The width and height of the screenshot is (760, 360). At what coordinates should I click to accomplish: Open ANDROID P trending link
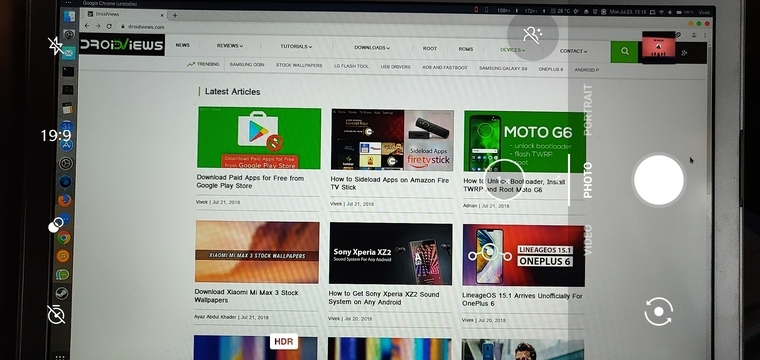(x=586, y=70)
